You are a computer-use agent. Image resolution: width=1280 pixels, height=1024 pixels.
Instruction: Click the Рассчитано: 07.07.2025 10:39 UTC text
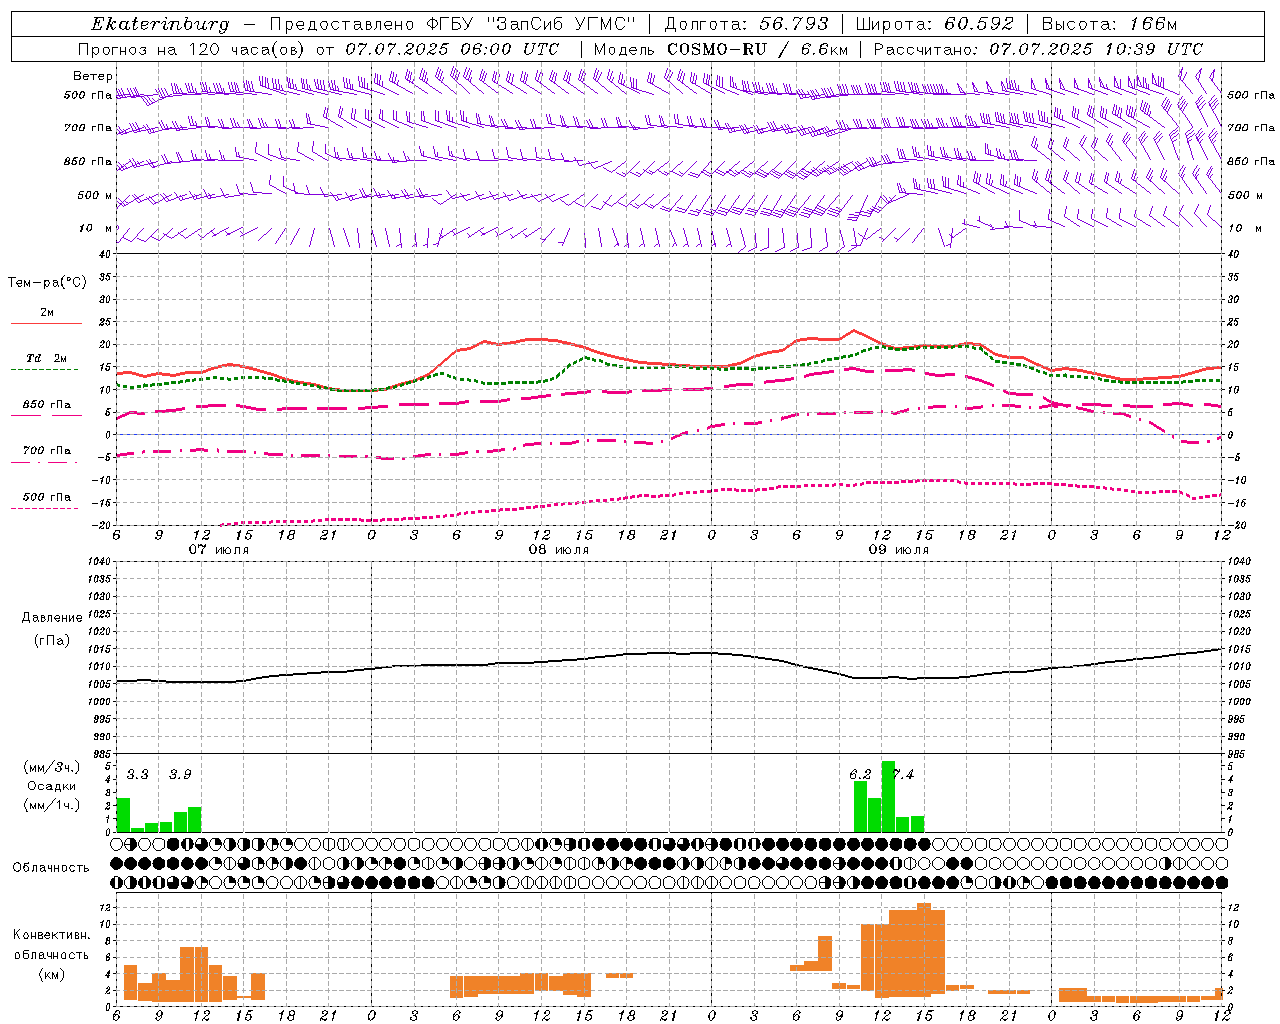click(x=1038, y=49)
